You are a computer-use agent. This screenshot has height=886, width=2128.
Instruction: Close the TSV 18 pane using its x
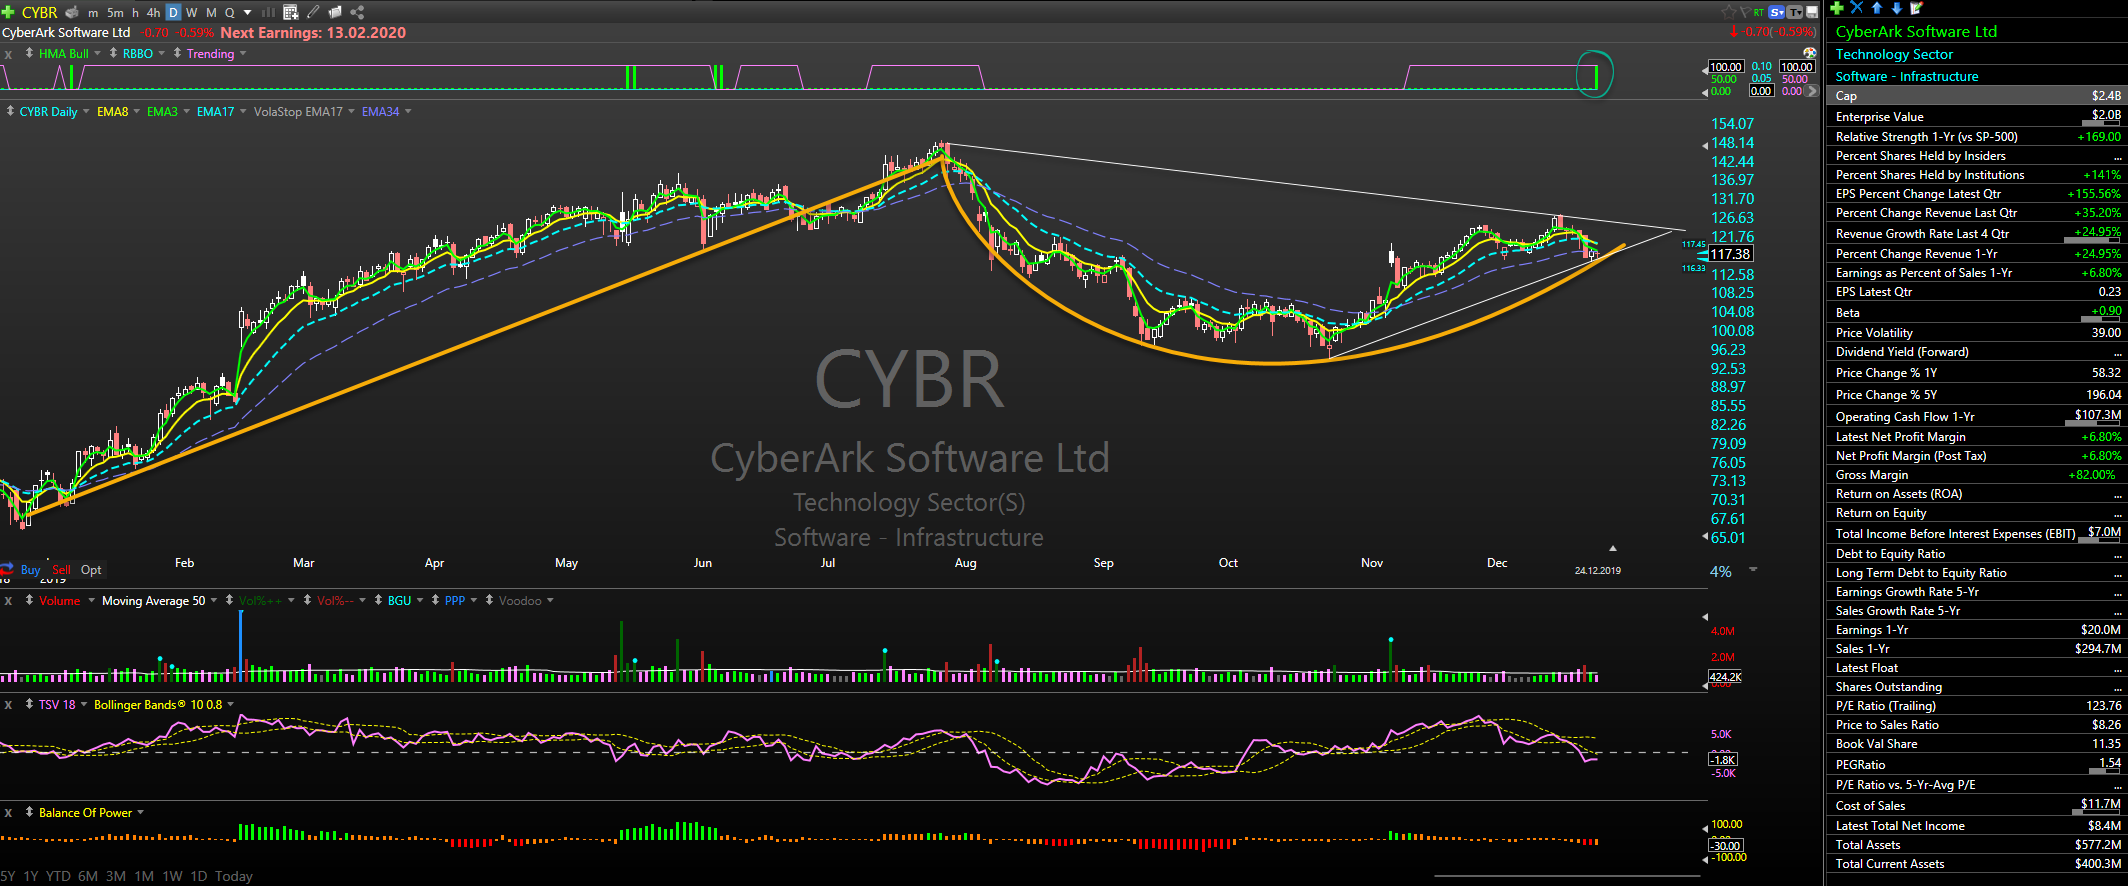(x=8, y=705)
